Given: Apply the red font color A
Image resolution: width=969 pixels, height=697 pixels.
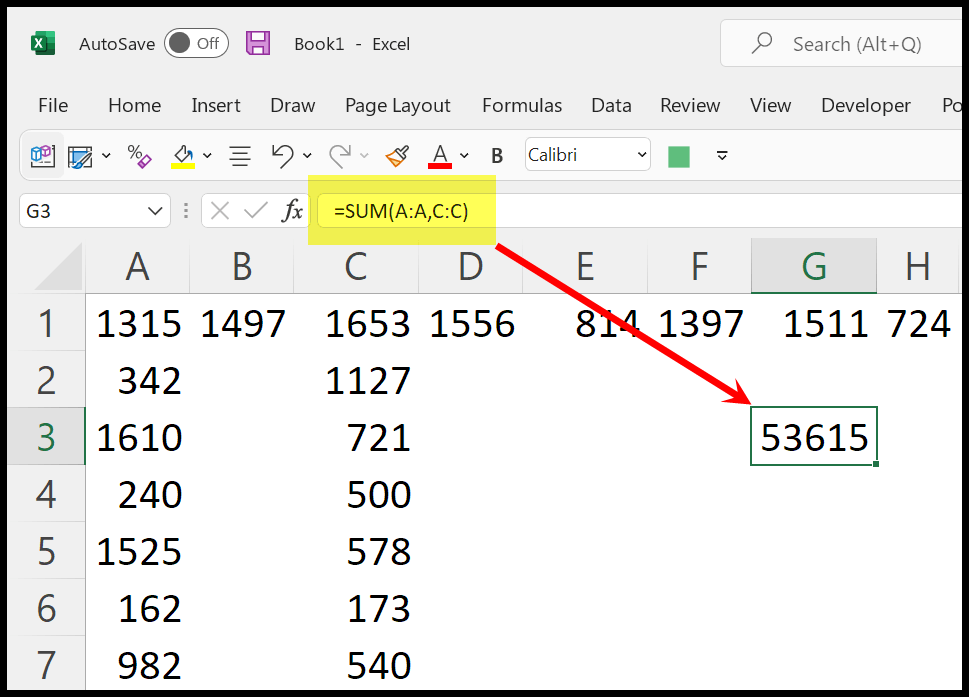Looking at the screenshot, I should (x=440, y=156).
